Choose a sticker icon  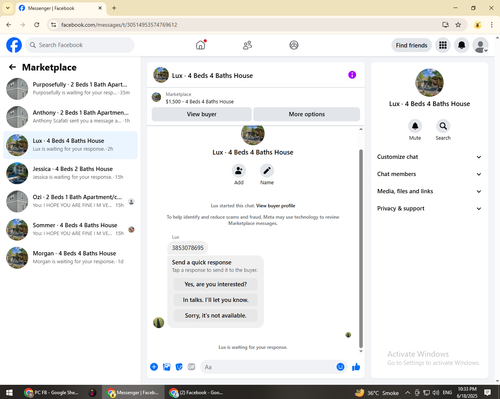179,367
